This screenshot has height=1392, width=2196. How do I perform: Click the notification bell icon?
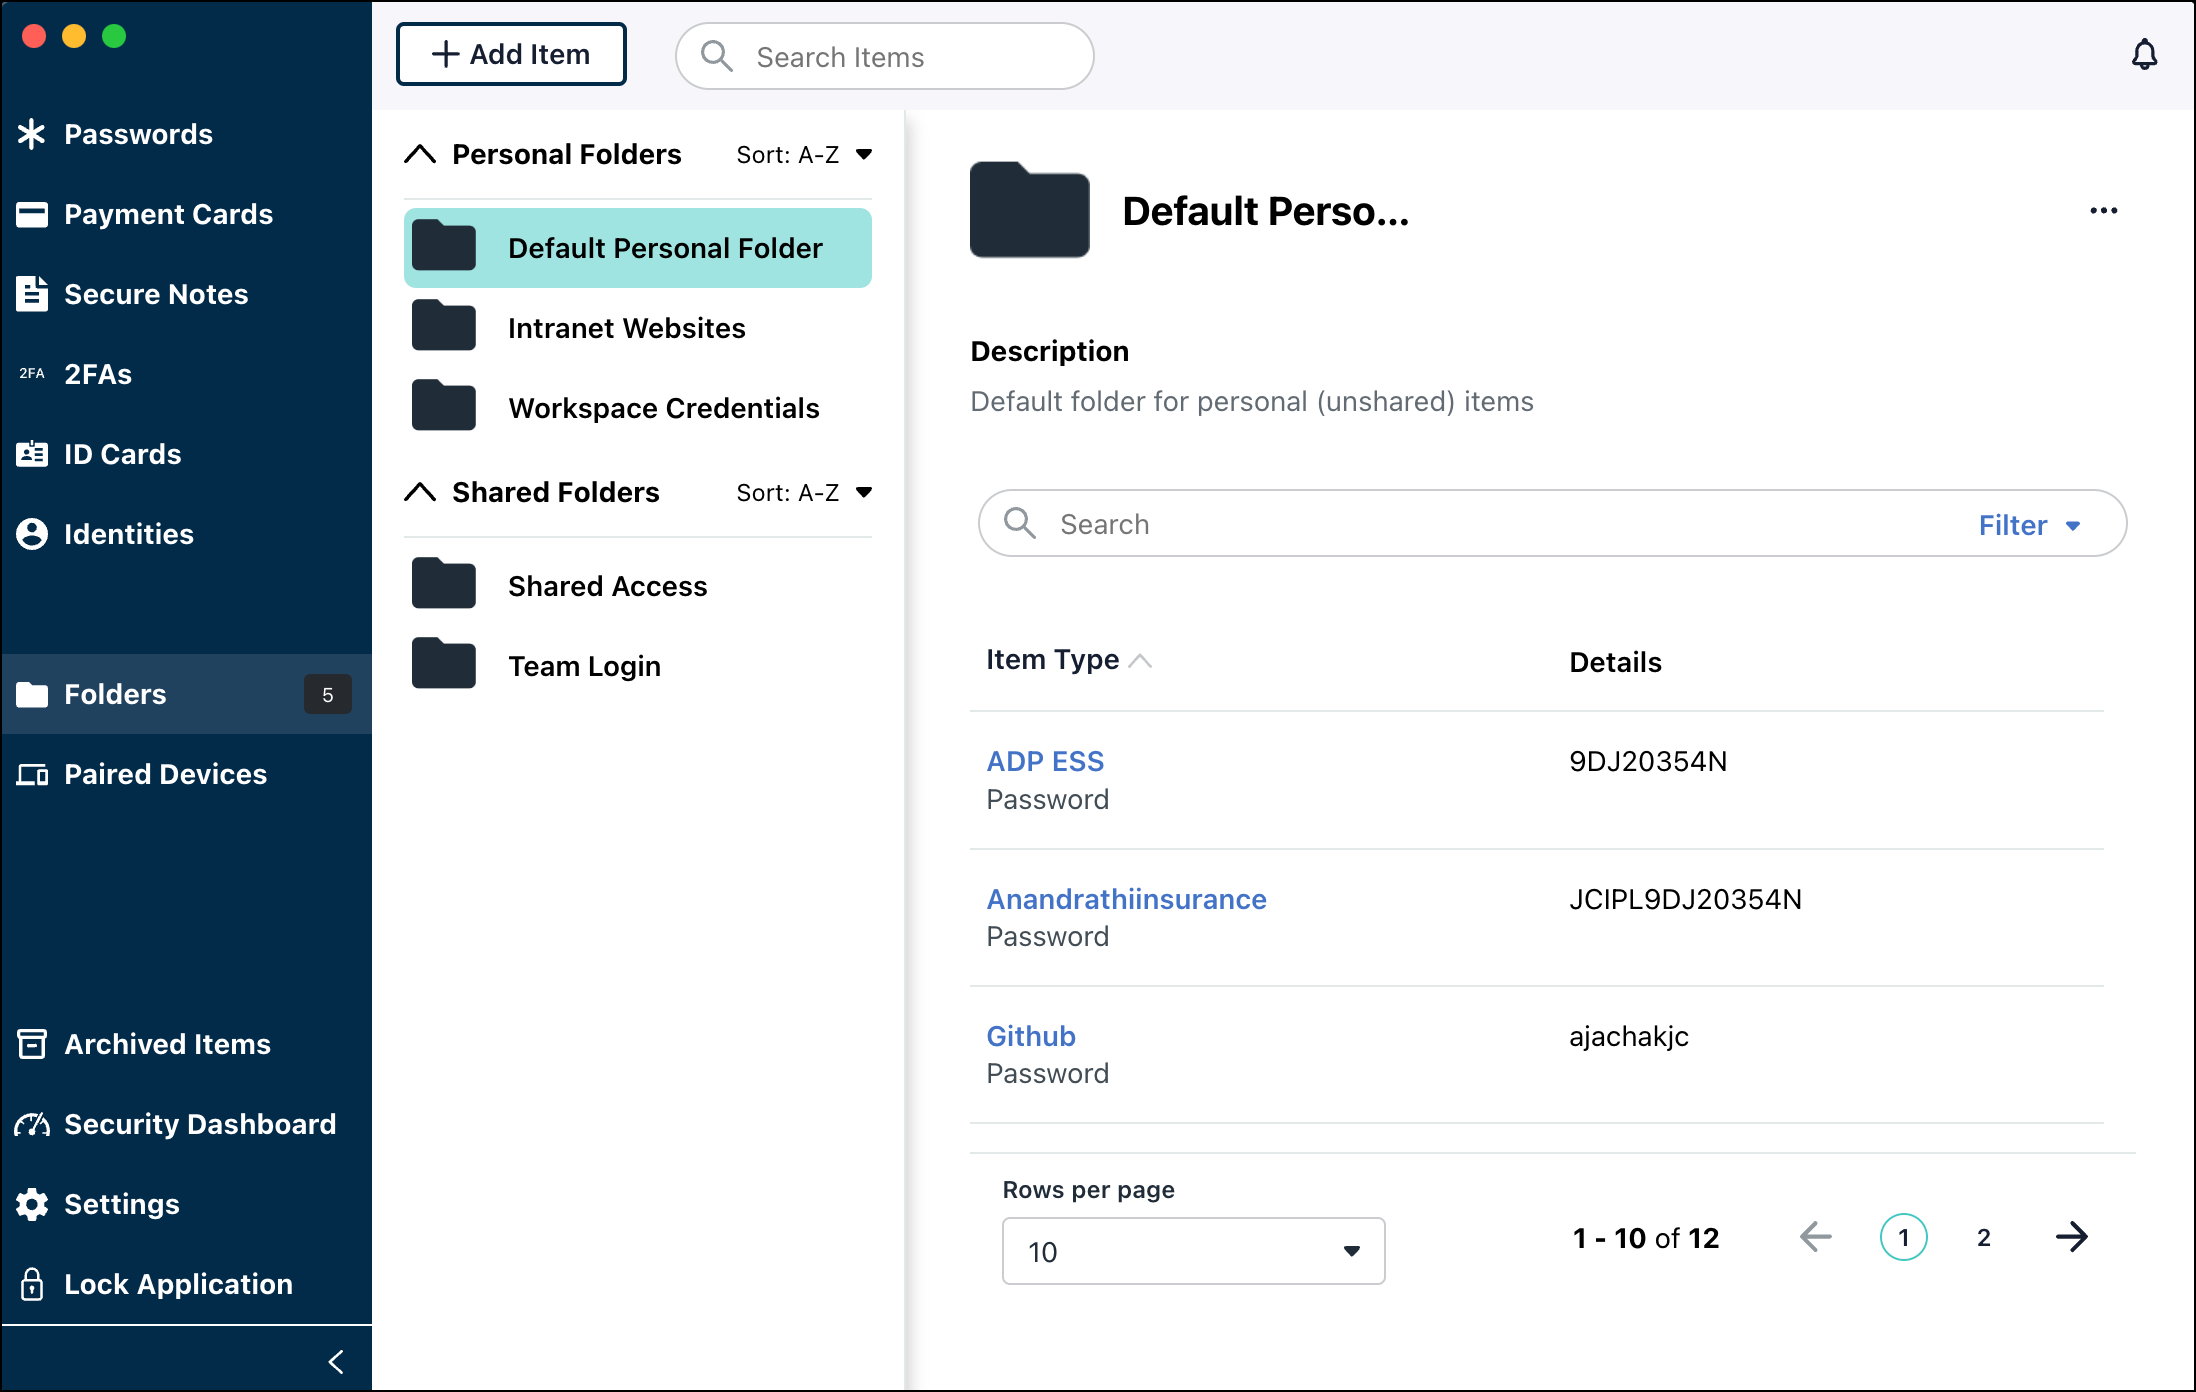tap(2142, 54)
